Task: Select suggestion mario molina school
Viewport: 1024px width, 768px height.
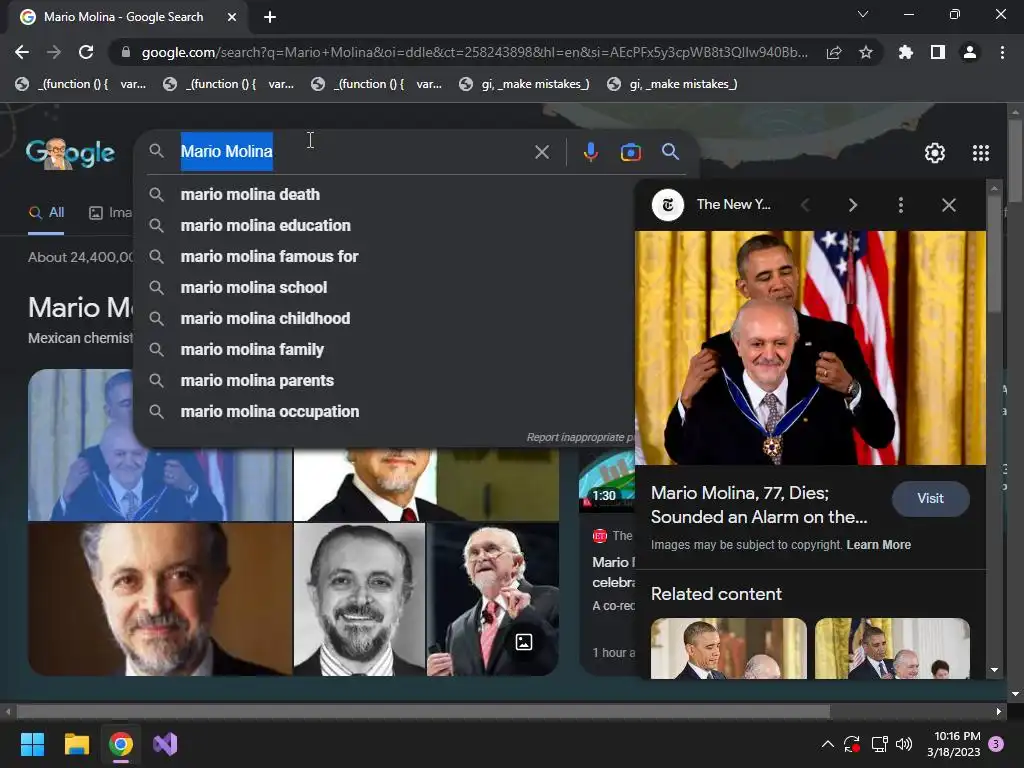Action: coord(385,287)
